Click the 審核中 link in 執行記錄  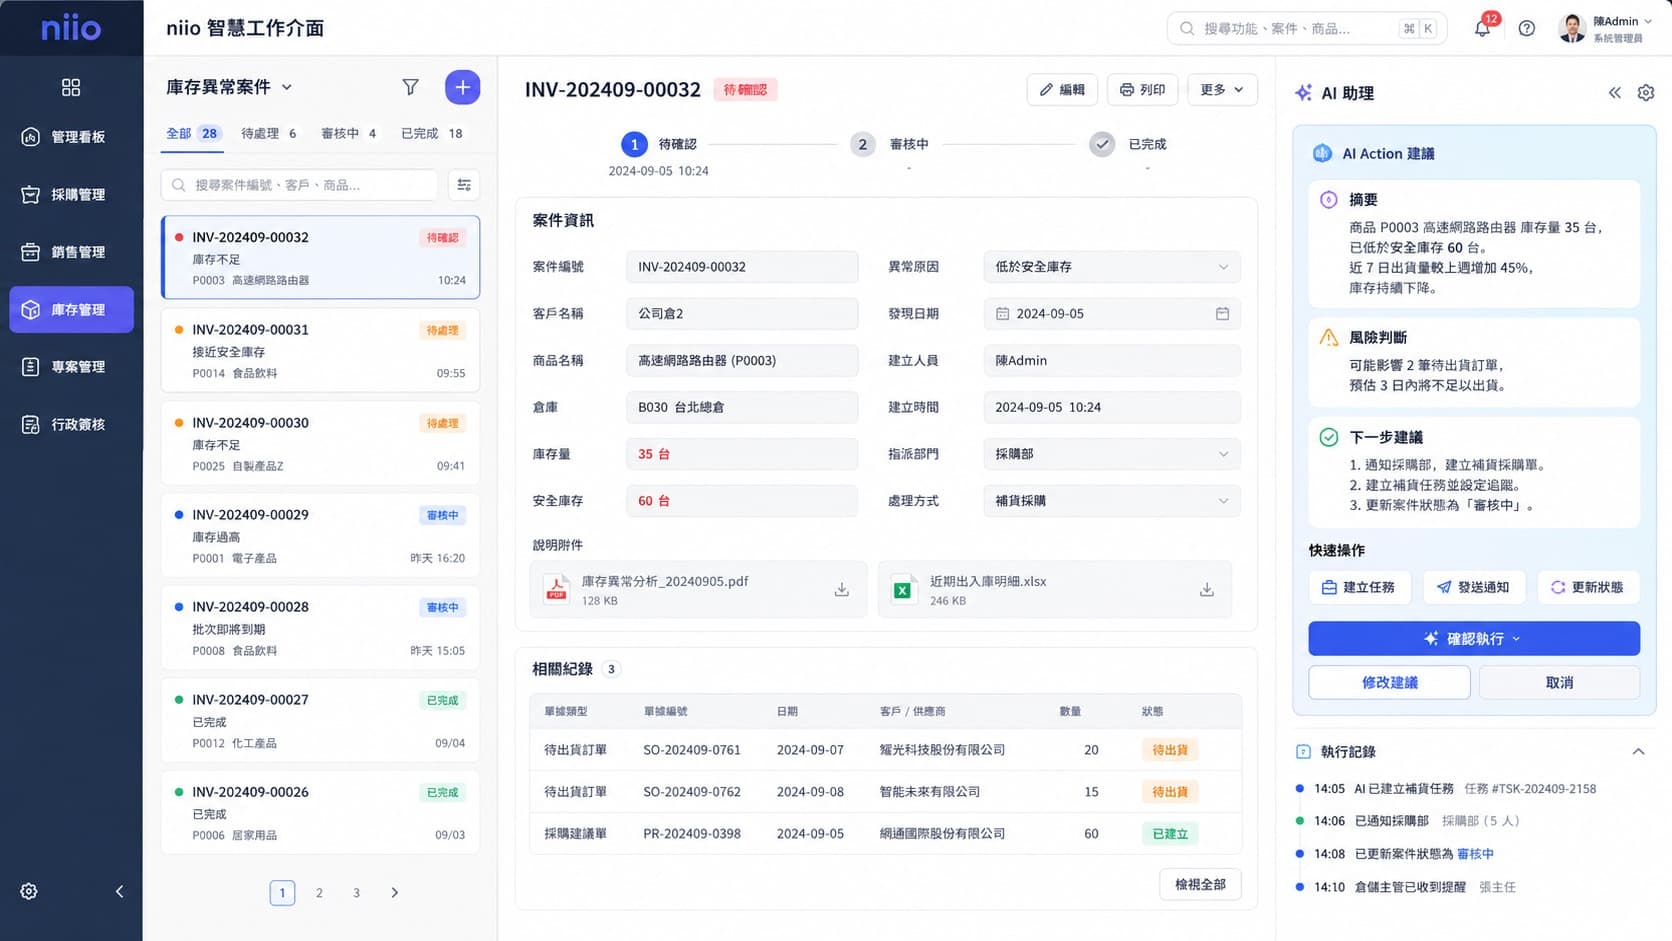[1475, 854]
